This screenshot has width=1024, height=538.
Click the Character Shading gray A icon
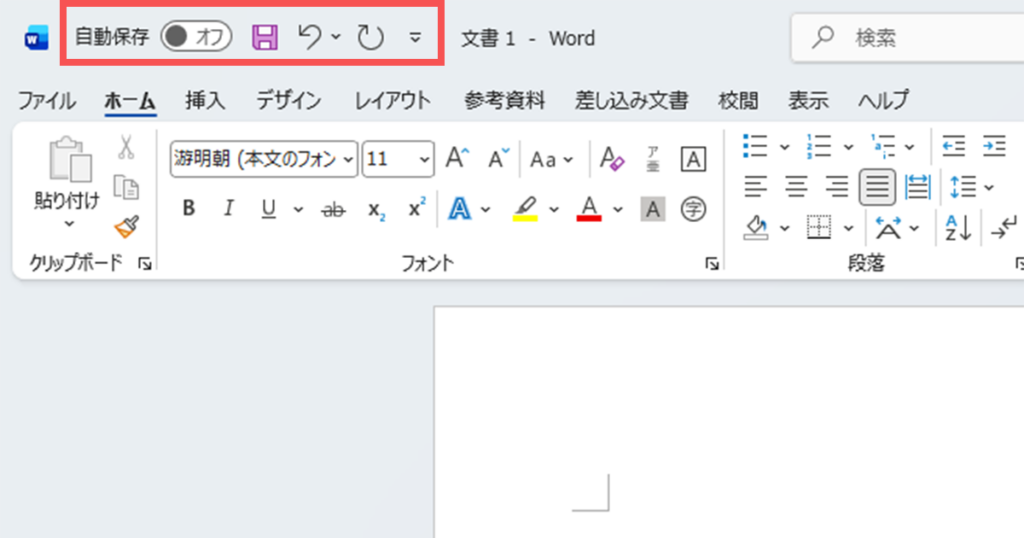tap(653, 210)
